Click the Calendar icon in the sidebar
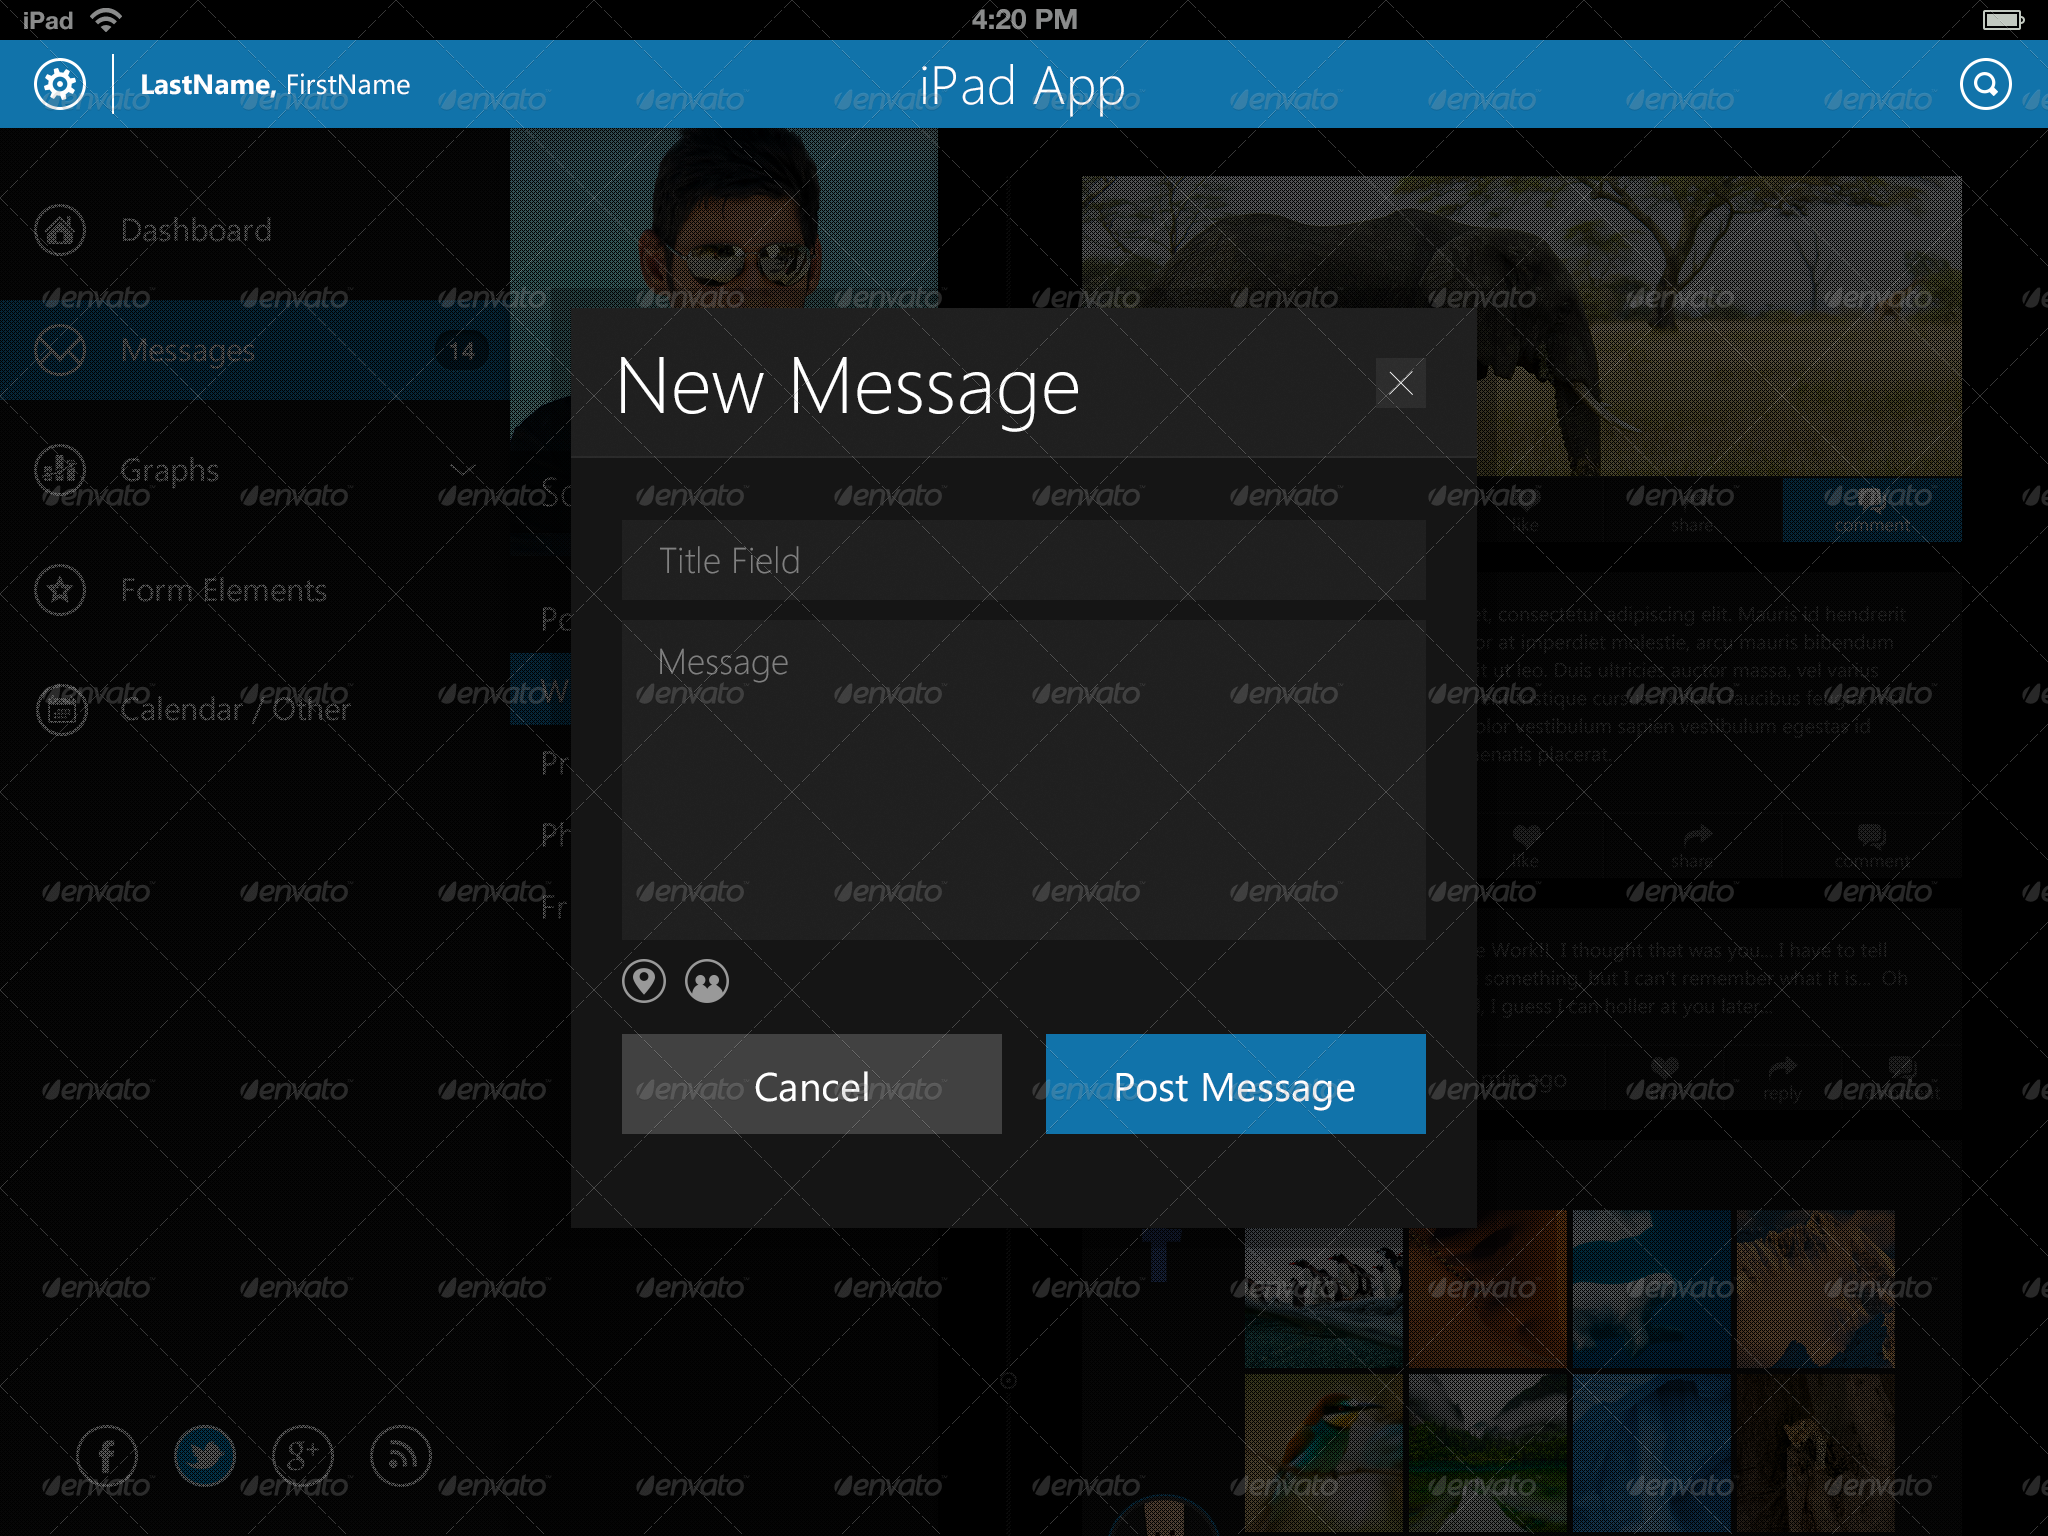Image resolution: width=2048 pixels, height=1536 pixels. click(59, 710)
